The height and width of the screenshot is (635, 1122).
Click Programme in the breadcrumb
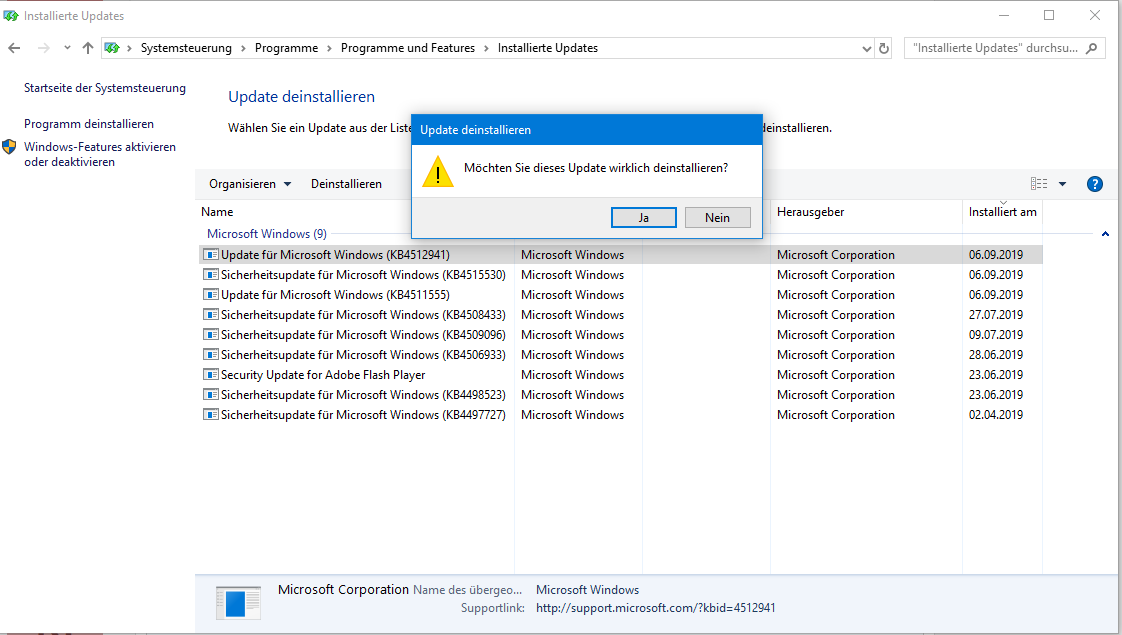[x=286, y=48]
